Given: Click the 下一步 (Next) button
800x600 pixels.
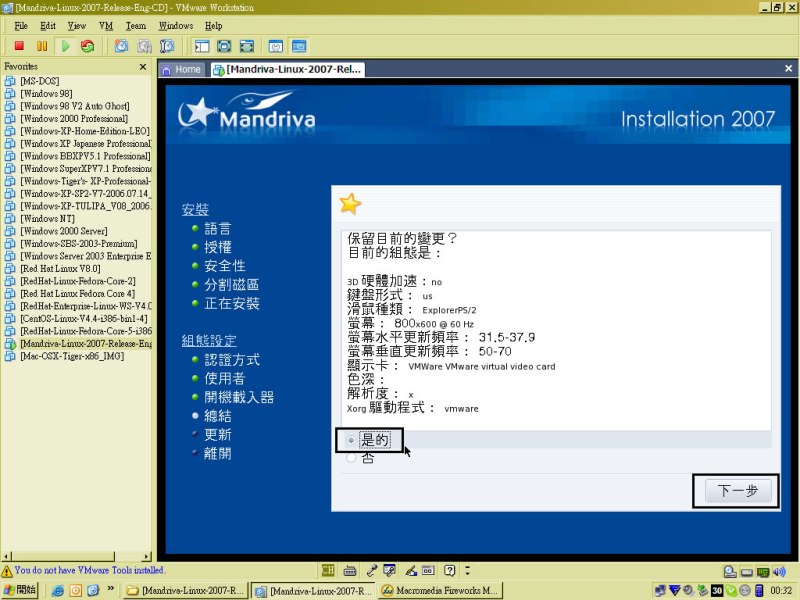Looking at the screenshot, I should point(738,491).
